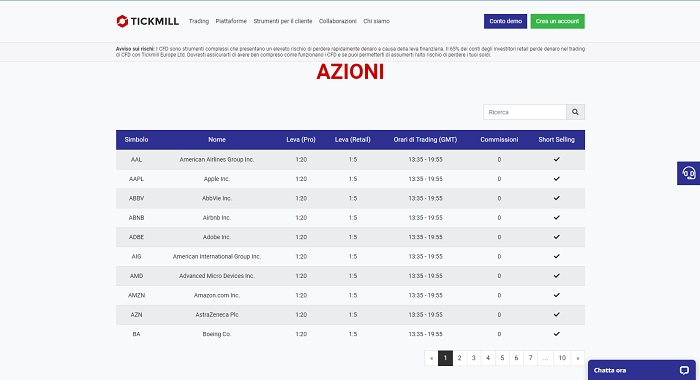Screen dimensions: 700x380
Task: Open the Piattaforme menu
Action: (231, 21)
